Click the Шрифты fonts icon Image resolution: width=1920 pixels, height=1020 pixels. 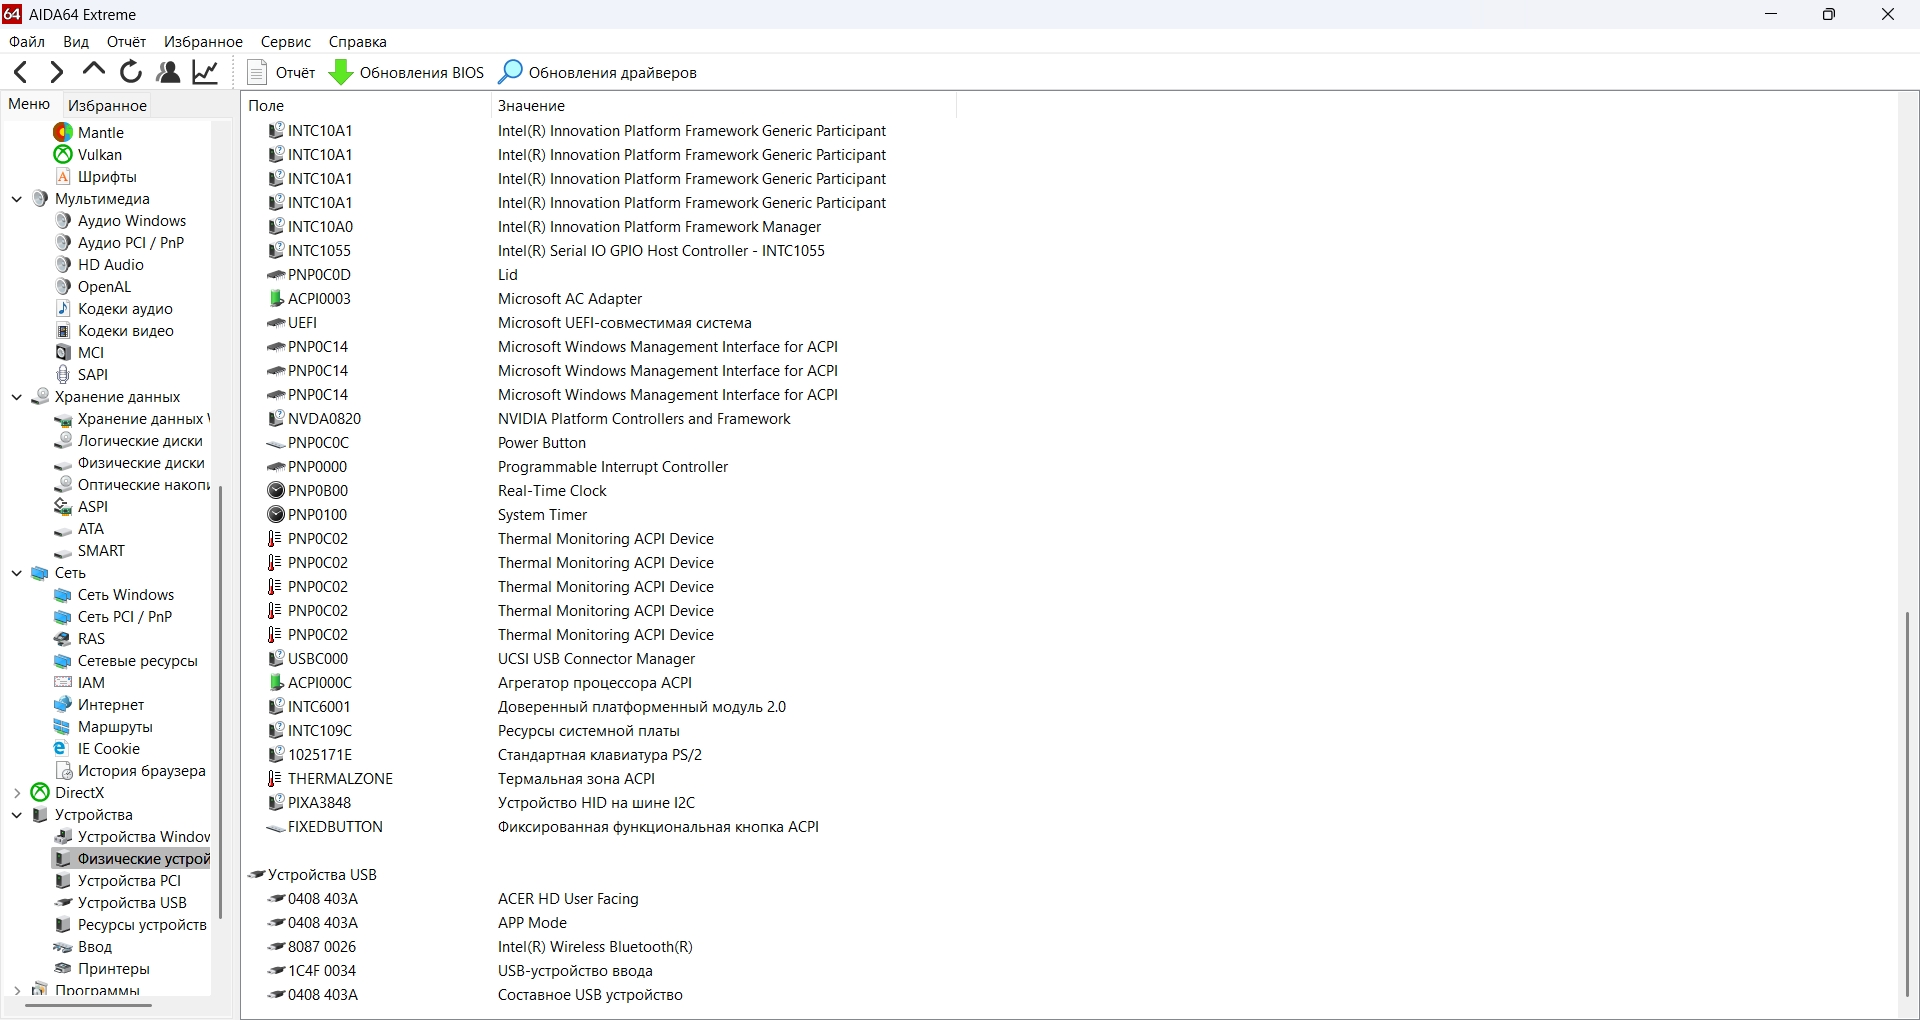tap(63, 176)
